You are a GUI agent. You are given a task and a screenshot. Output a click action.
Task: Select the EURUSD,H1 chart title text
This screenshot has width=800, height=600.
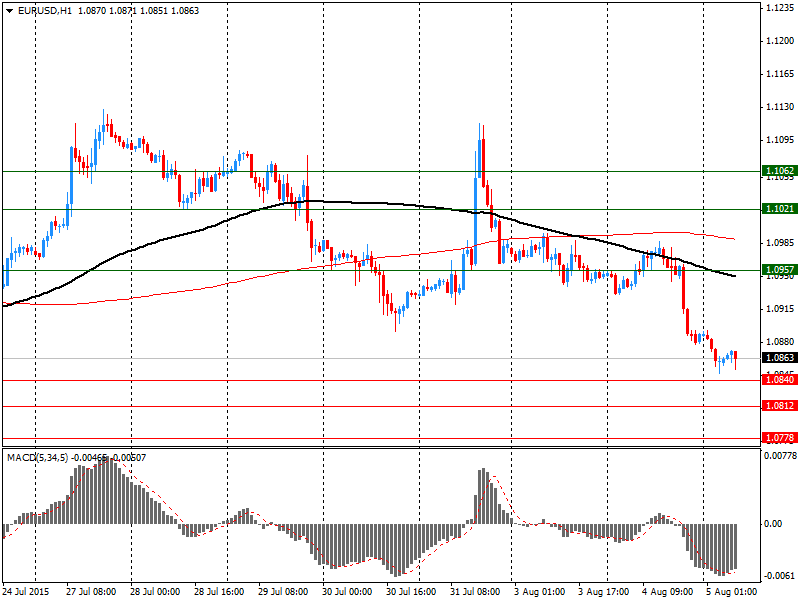[44, 11]
